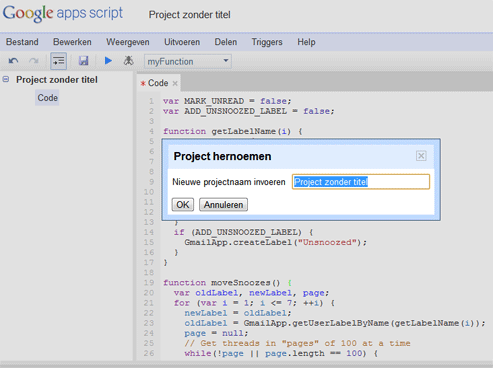Click the function getLabelName(i) line
Viewport: 493px width, 368px height.
[233, 131]
